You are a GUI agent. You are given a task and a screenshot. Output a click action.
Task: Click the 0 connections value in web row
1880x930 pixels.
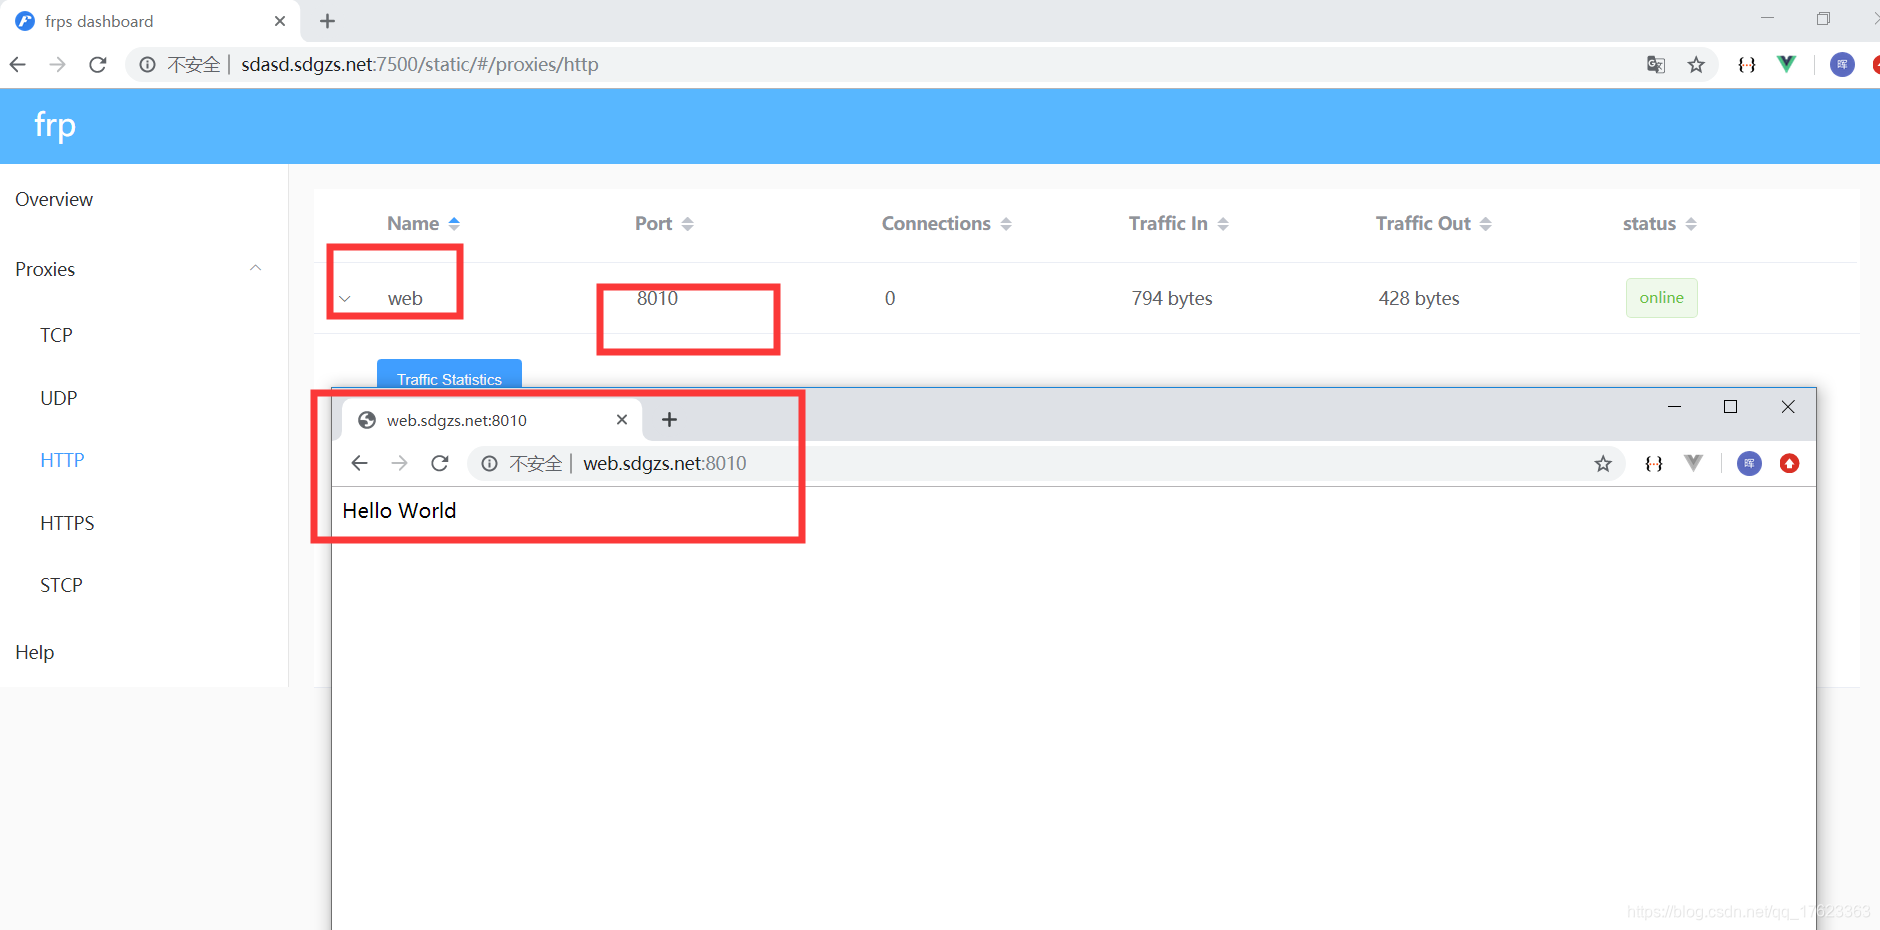click(x=890, y=299)
